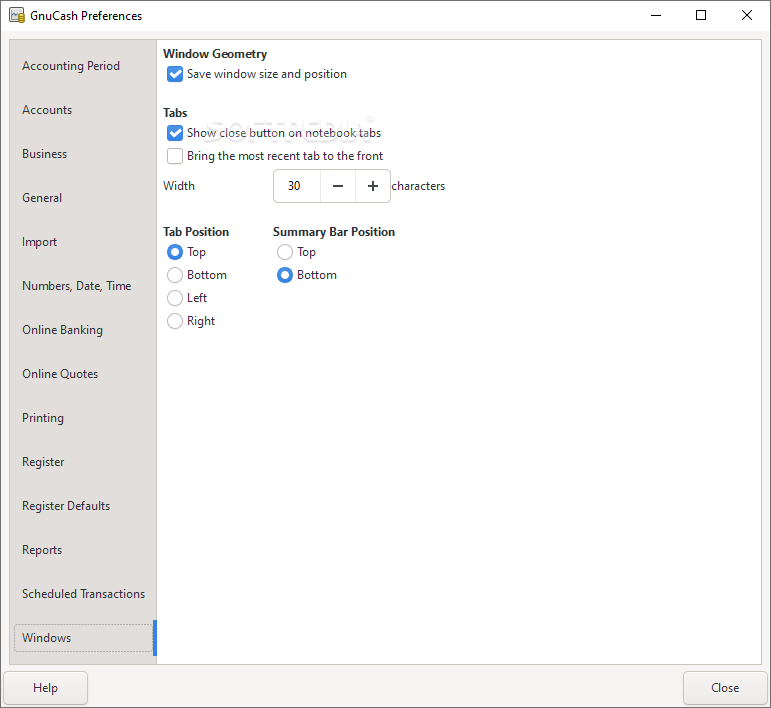Click the Help button

click(x=46, y=688)
